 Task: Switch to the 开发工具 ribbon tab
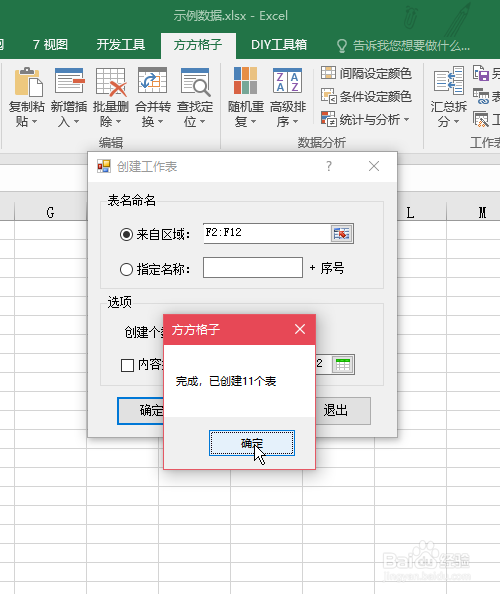tap(120, 45)
